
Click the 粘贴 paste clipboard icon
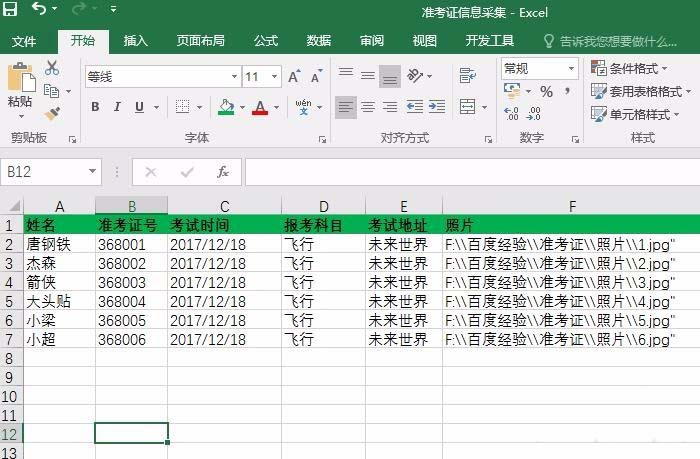(x=21, y=77)
